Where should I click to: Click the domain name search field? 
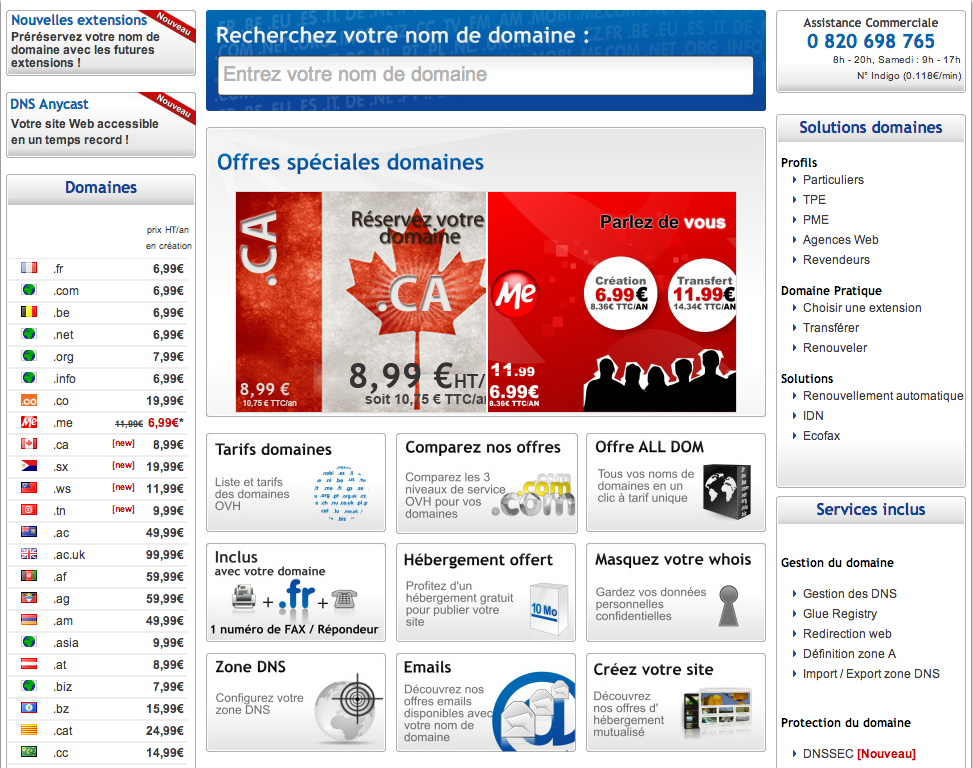point(485,75)
